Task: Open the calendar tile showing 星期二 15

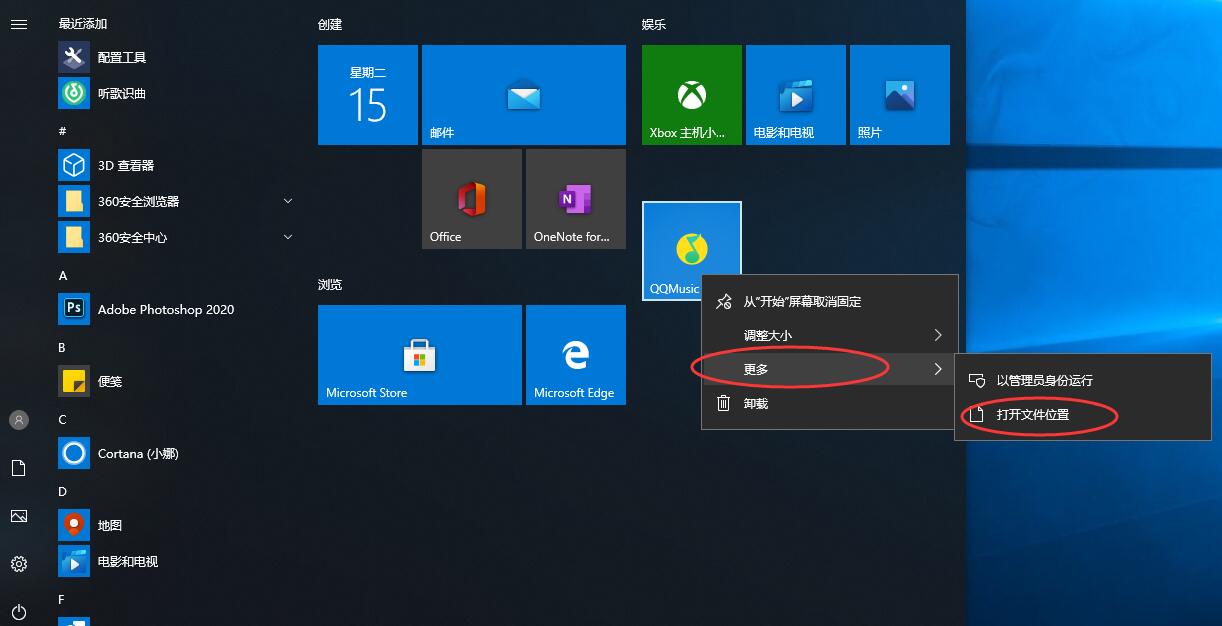Action: (x=368, y=95)
